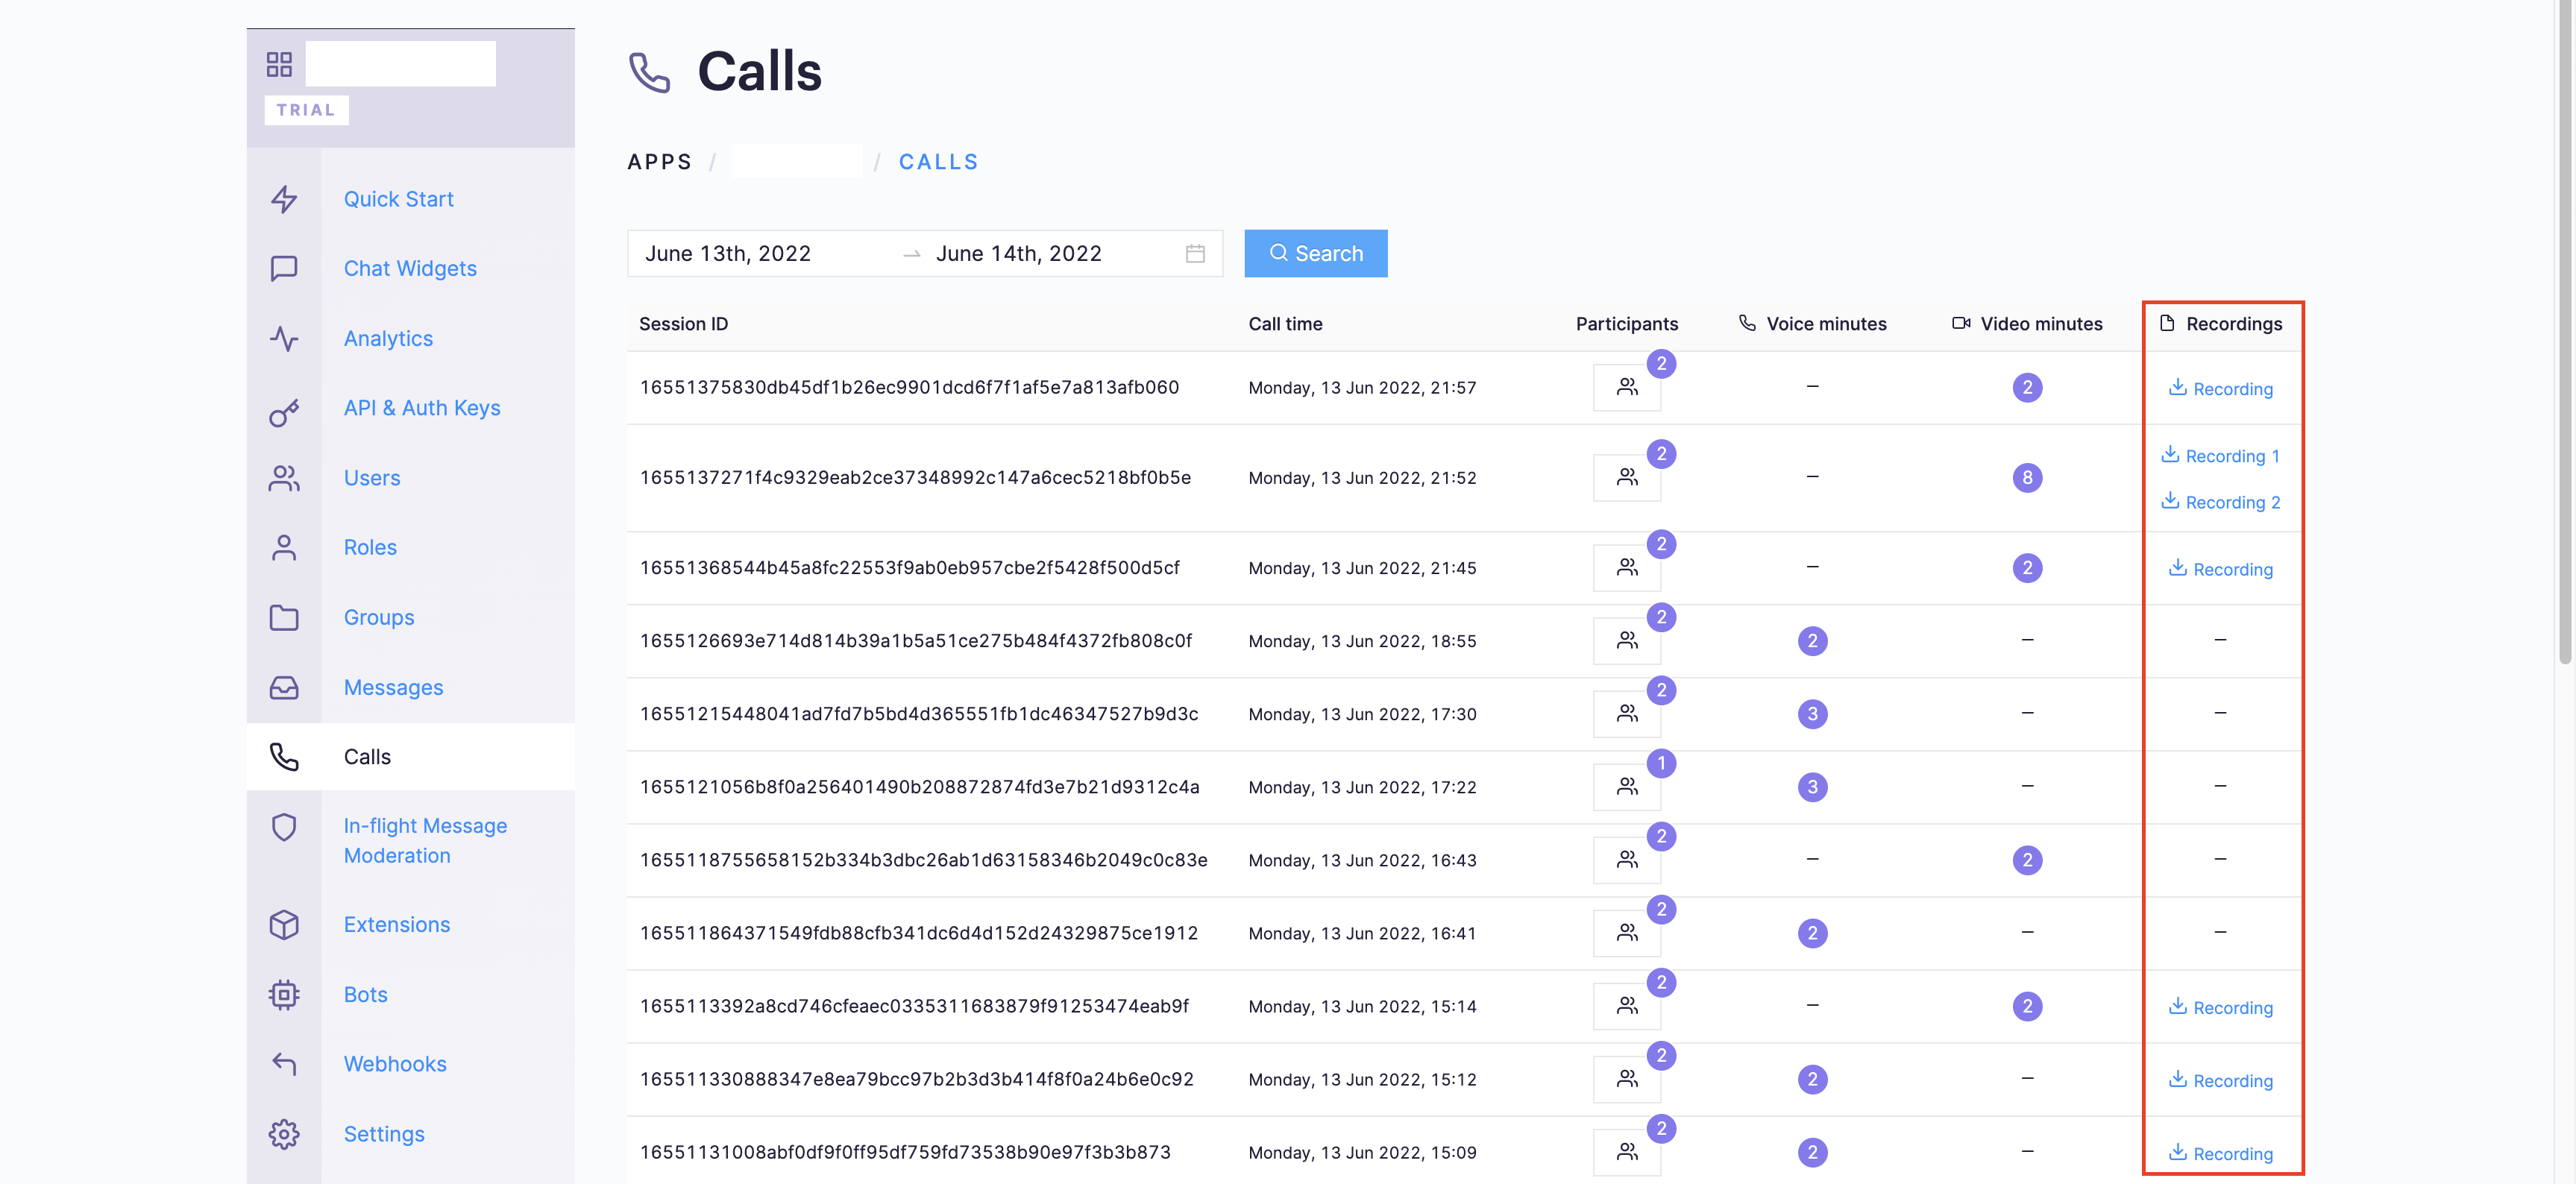
Task: Click the Analytics pulse icon
Action: pos(284,338)
